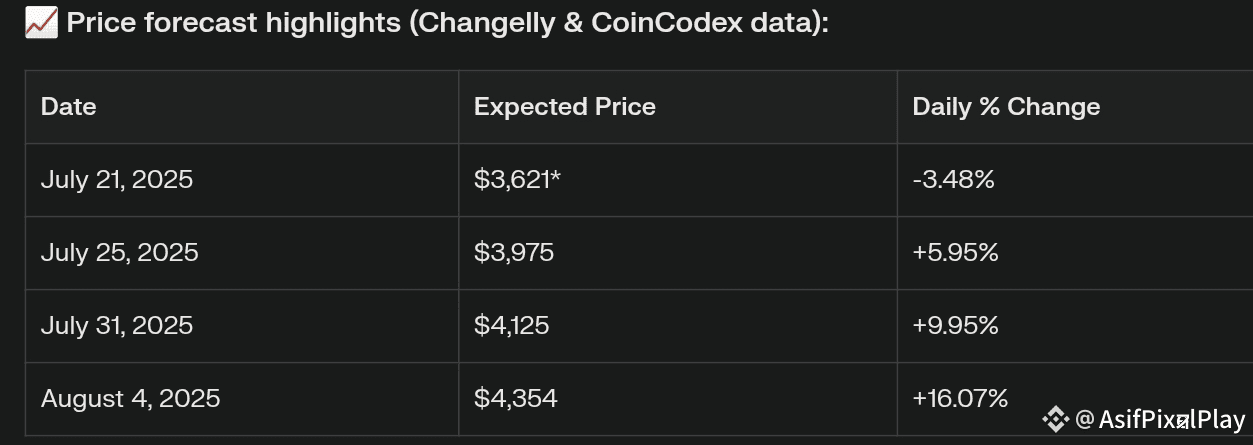
Task: Select the July 25, 2025 date cell
Action: (120, 253)
